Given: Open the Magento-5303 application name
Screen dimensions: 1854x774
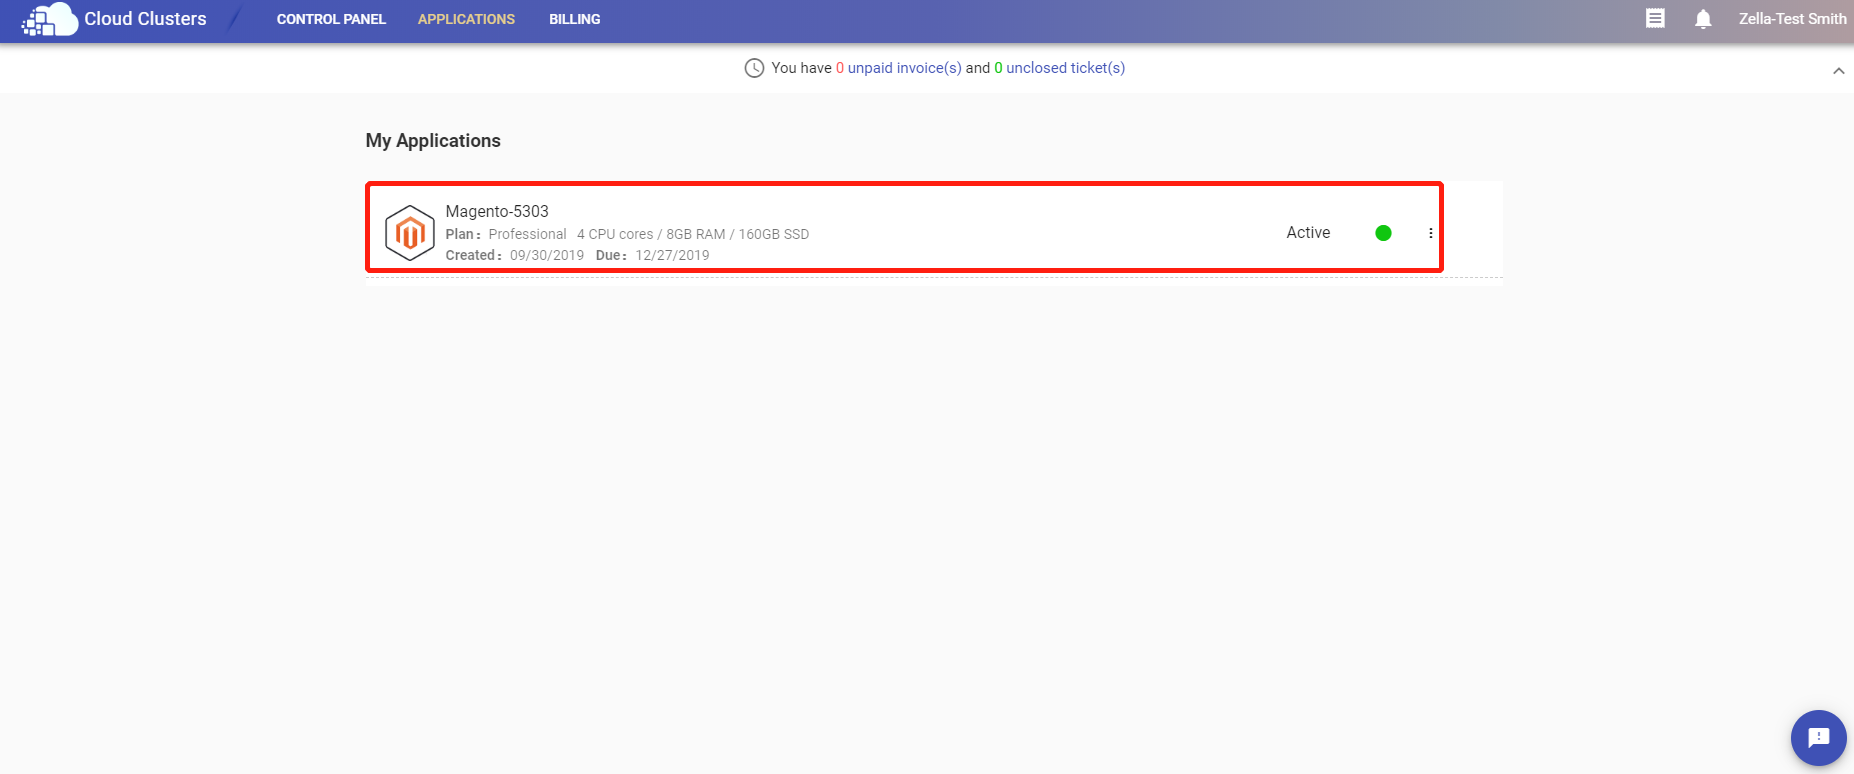Looking at the screenshot, I should click(x=497, y=211).
